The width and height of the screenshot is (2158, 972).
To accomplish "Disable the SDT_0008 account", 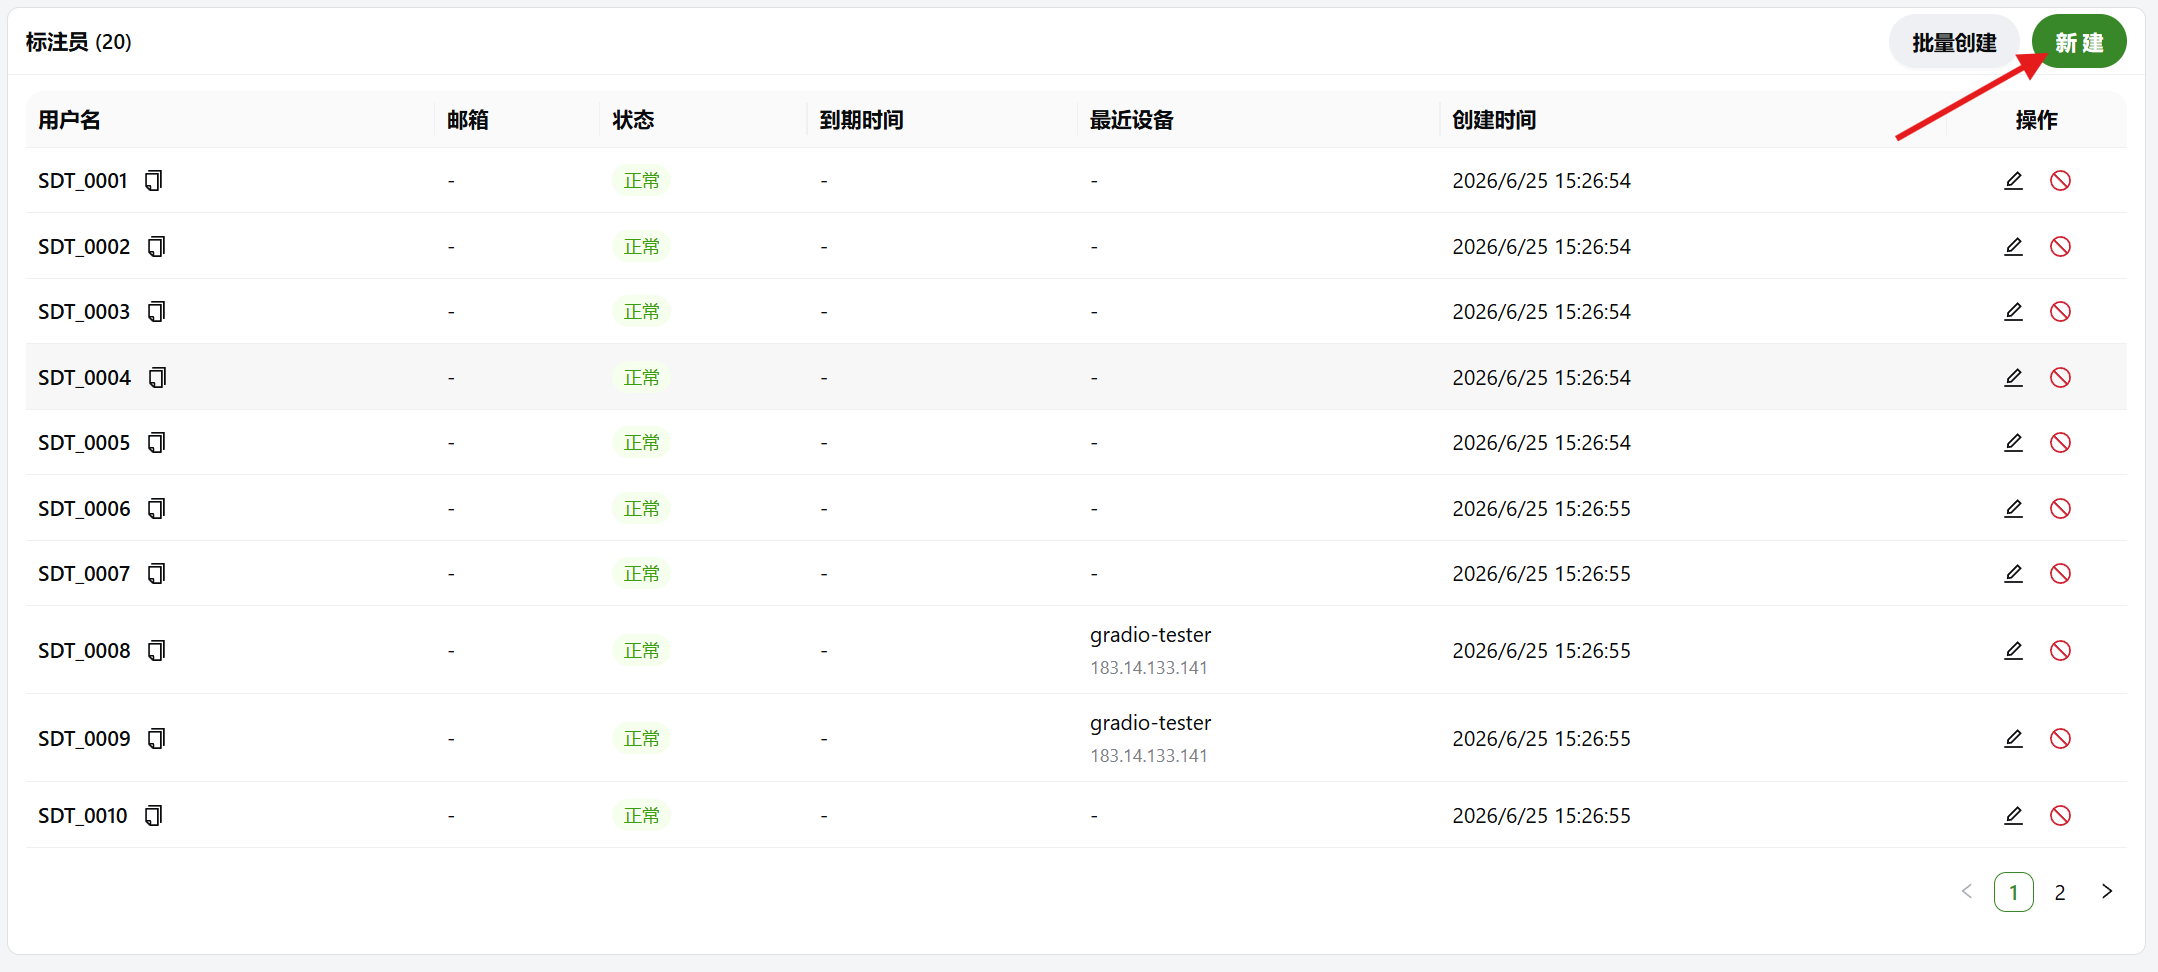I will (2060, 651).
